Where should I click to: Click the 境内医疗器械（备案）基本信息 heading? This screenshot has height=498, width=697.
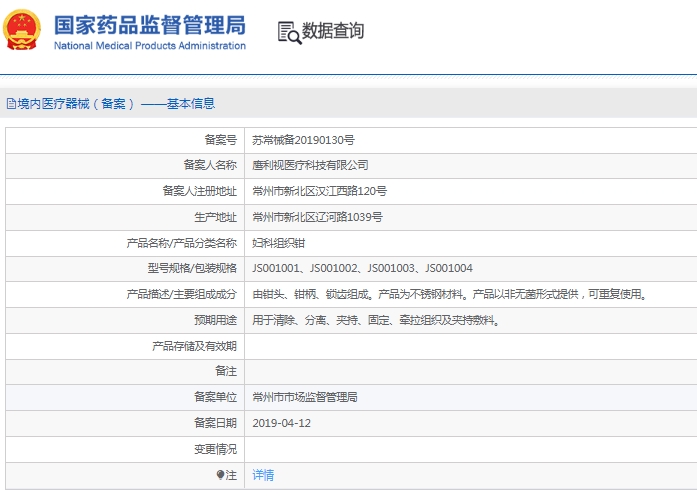[116, 104]
